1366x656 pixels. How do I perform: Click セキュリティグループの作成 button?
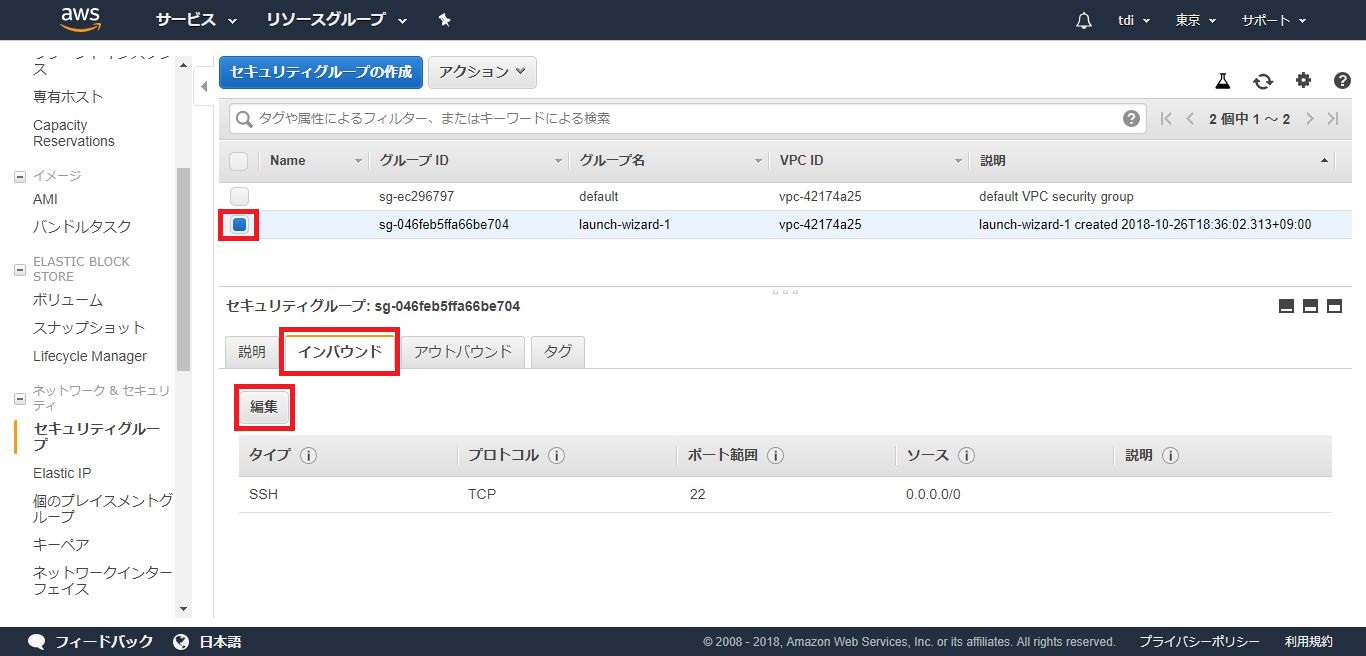coord(320,72)
